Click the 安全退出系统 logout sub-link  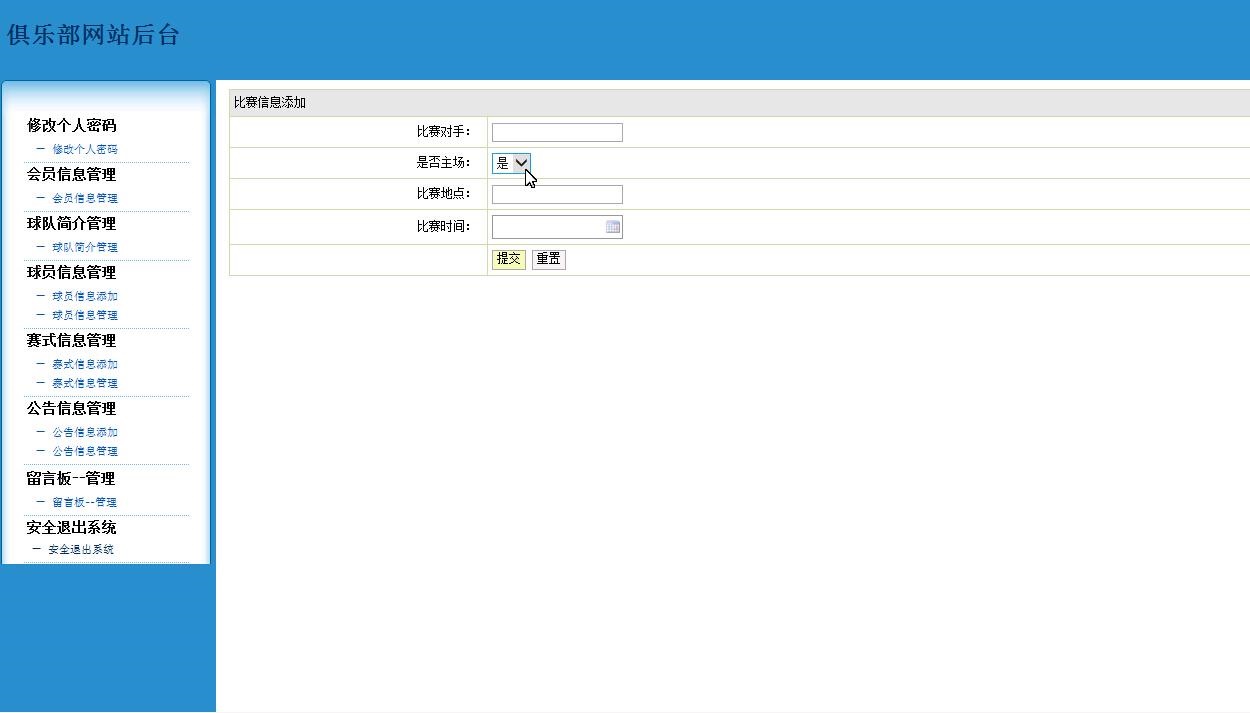point(81,549)
